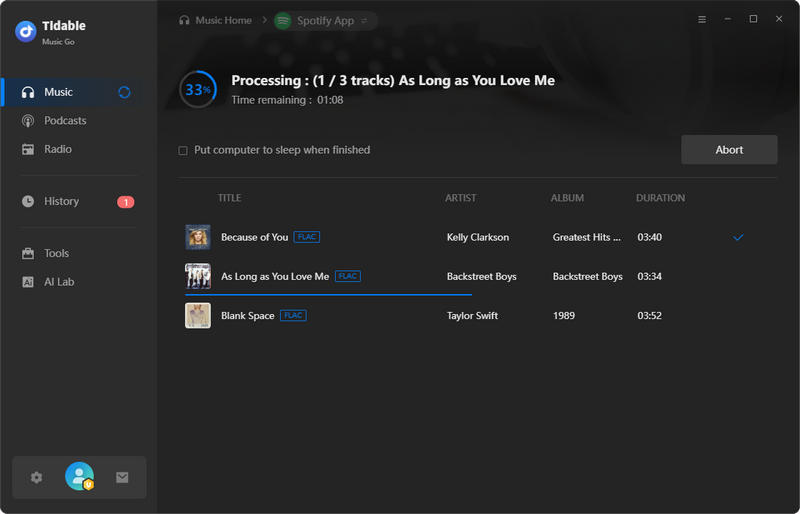Viewport: 800px width, 514px height.
Task: Click the Processing As Long as You Love Me heading
Action: click(393, 81)
